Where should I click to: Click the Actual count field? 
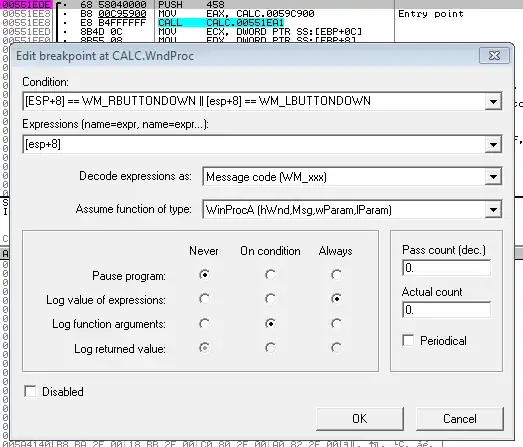447,310
